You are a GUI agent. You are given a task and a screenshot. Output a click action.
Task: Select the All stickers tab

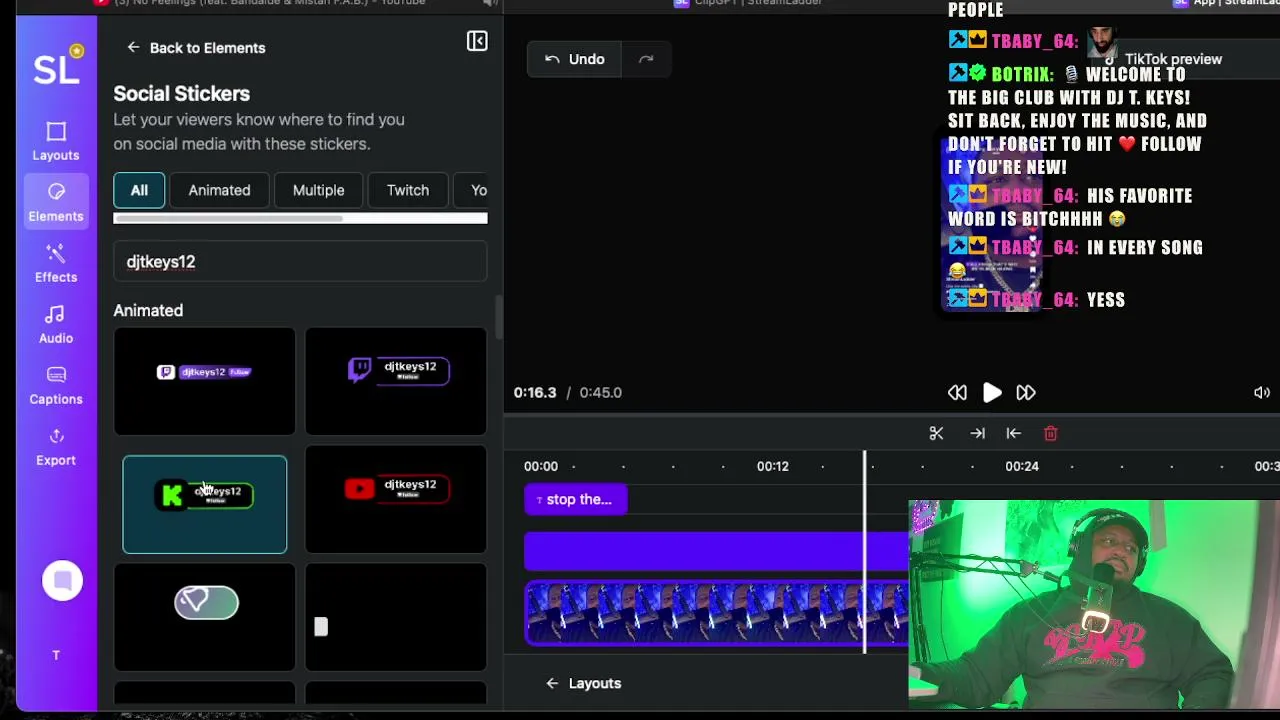[139, 190]
